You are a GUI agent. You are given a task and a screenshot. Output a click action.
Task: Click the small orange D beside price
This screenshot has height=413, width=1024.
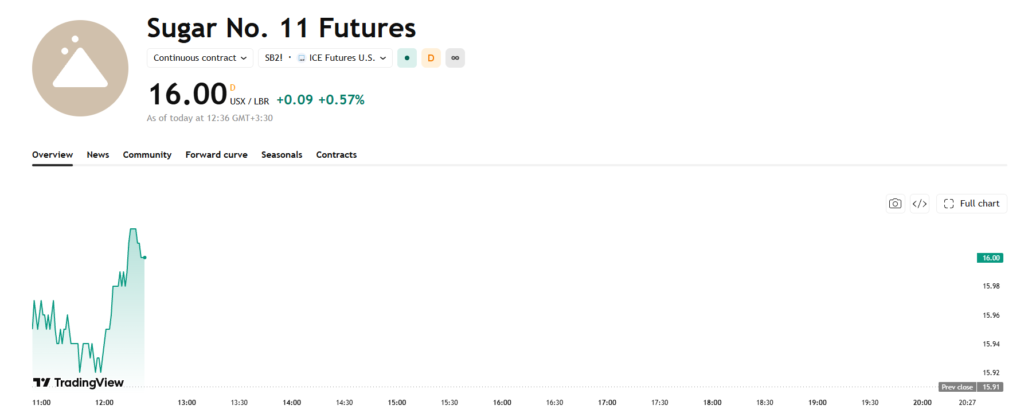(x=232, y=88)
